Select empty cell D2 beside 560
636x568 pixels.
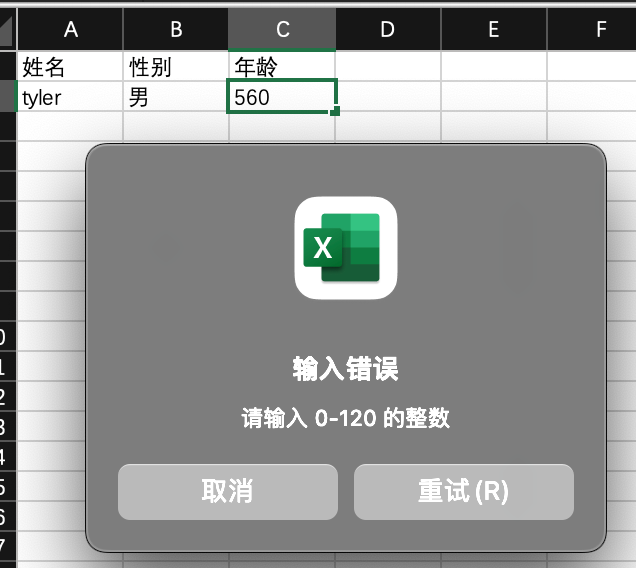point(388,97)
